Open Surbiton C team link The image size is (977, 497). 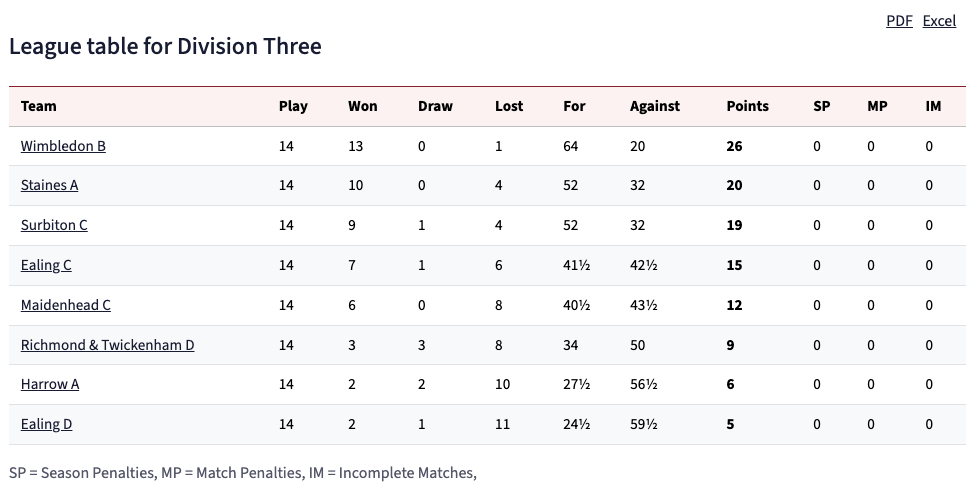(54, 225)
